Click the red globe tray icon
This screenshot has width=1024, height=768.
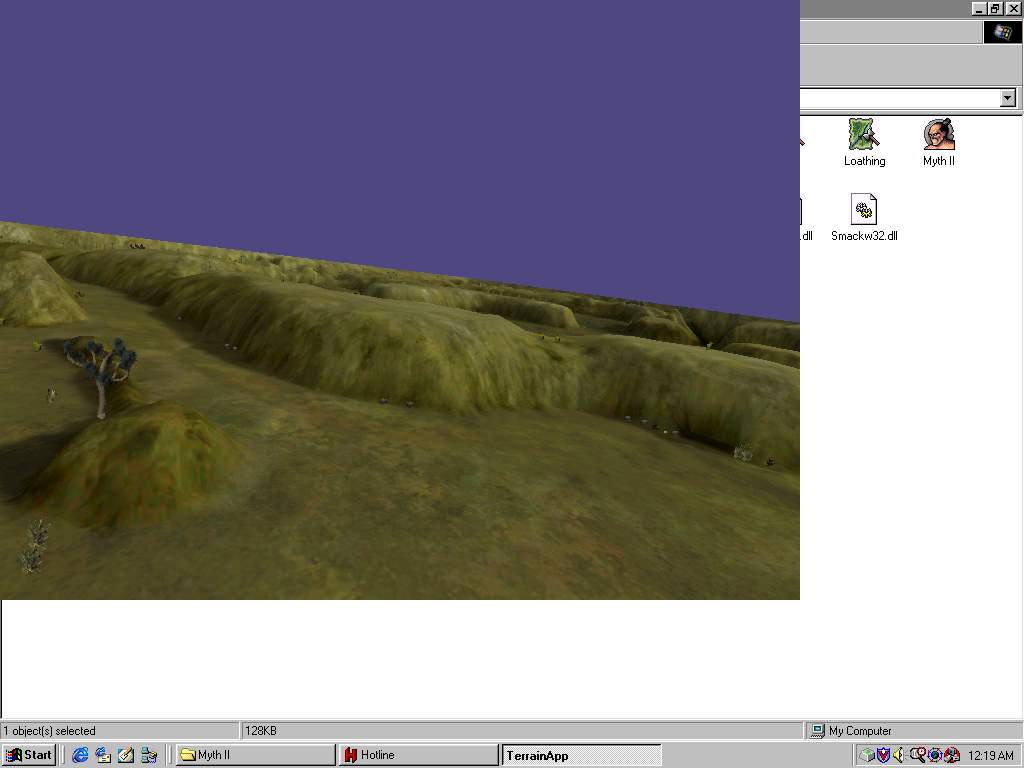pos(951,755)
